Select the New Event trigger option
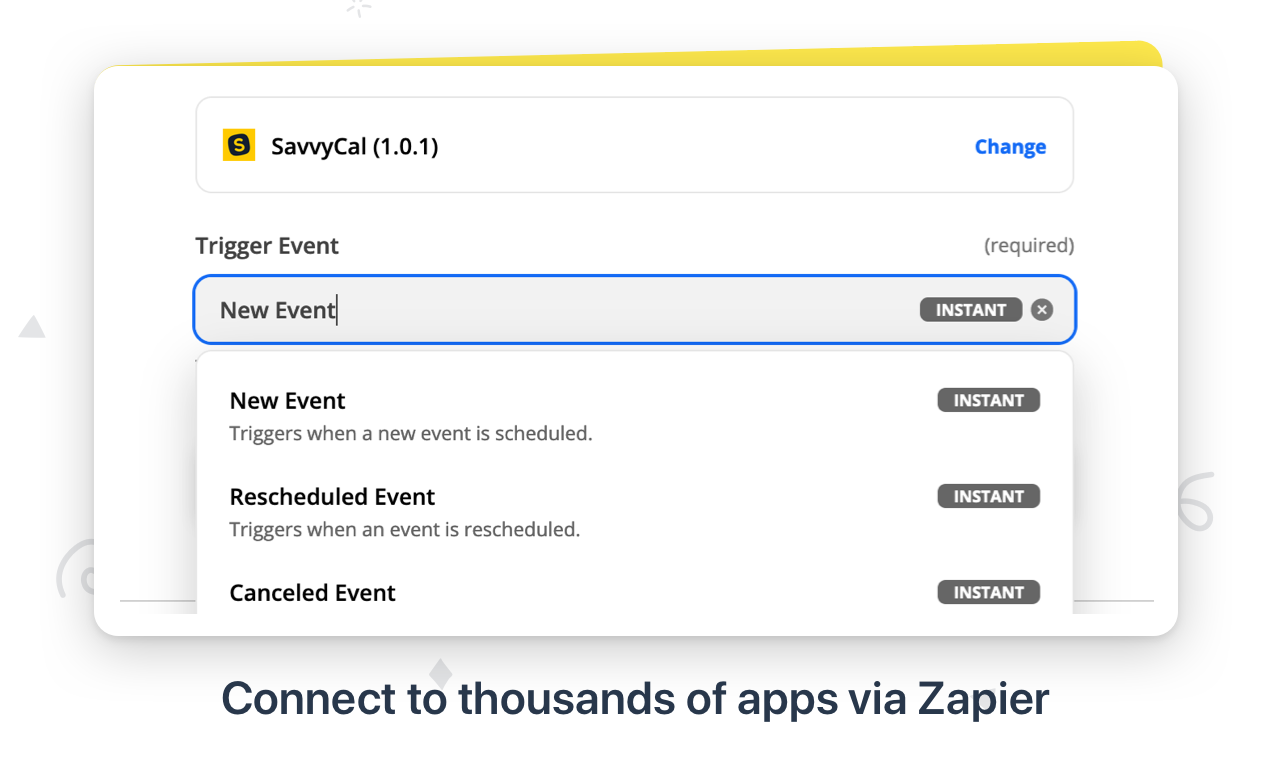The width and height of the screenshot is (1270, 760). coord(288,401)
